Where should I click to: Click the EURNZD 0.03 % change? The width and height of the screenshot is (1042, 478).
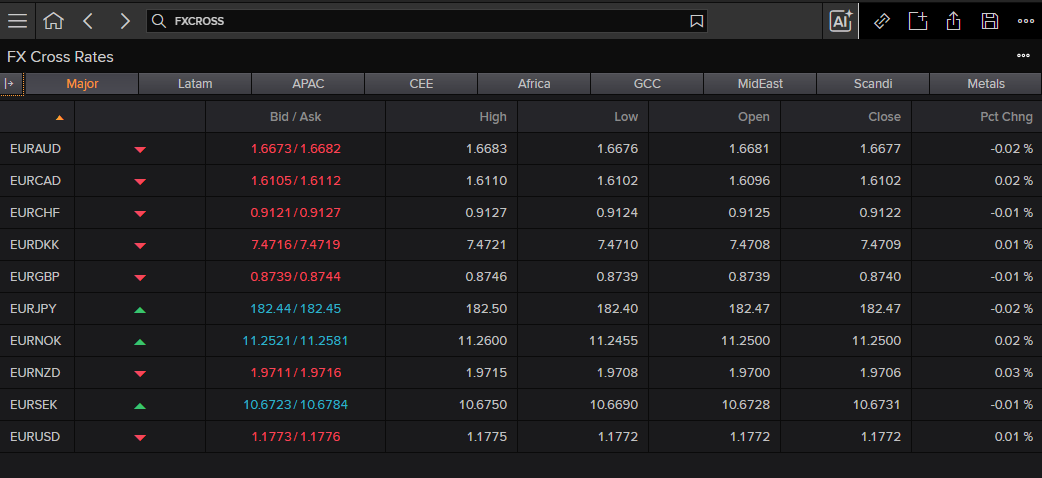click(x=1013, y=372)
